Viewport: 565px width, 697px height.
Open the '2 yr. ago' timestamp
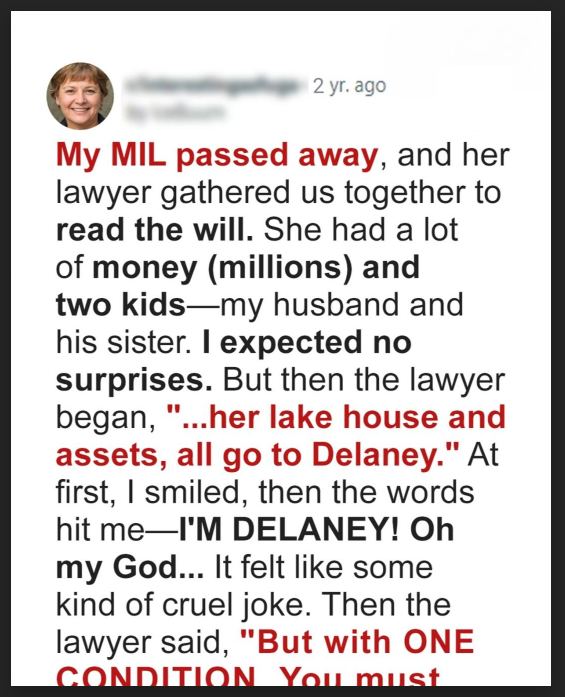coord(349,86)
